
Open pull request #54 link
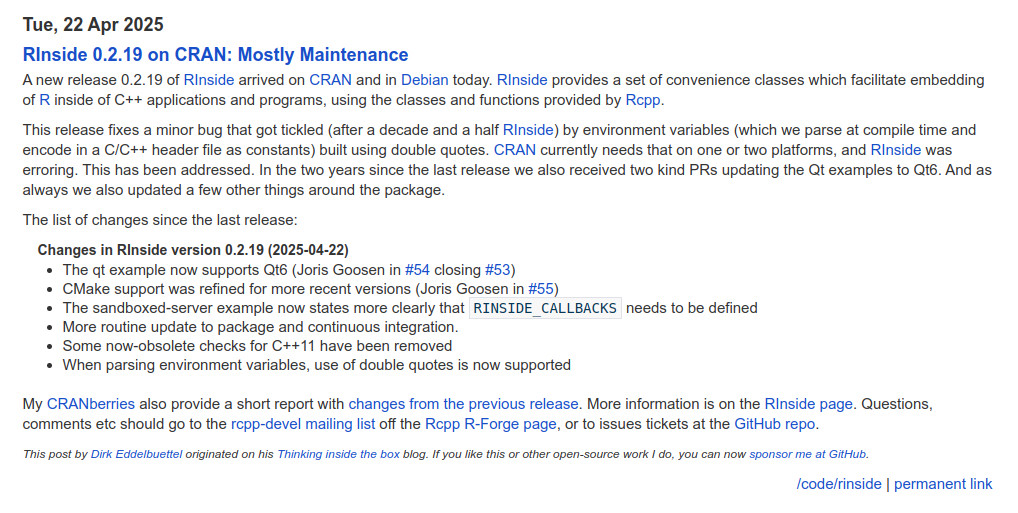pos(417,269)
